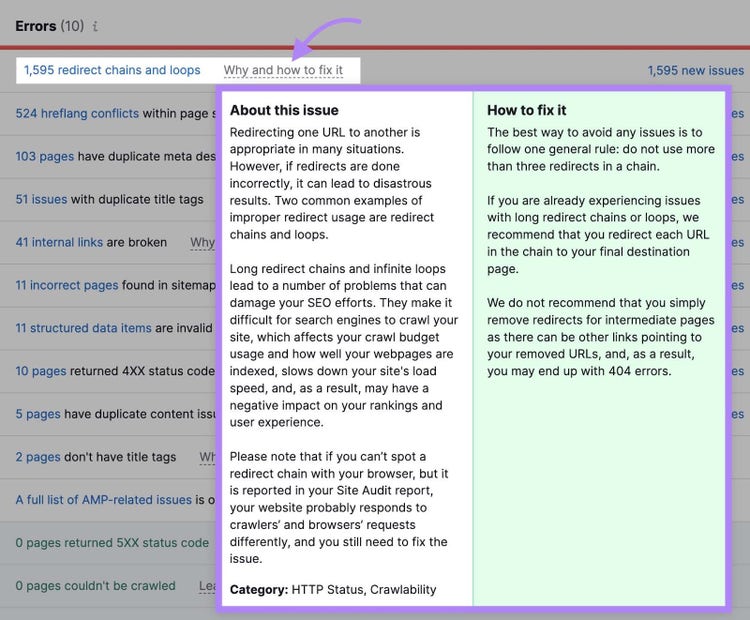Click the 'How to fix it' heading in the popup
This screenshot has height=620, width=750.
coord(526,111)
